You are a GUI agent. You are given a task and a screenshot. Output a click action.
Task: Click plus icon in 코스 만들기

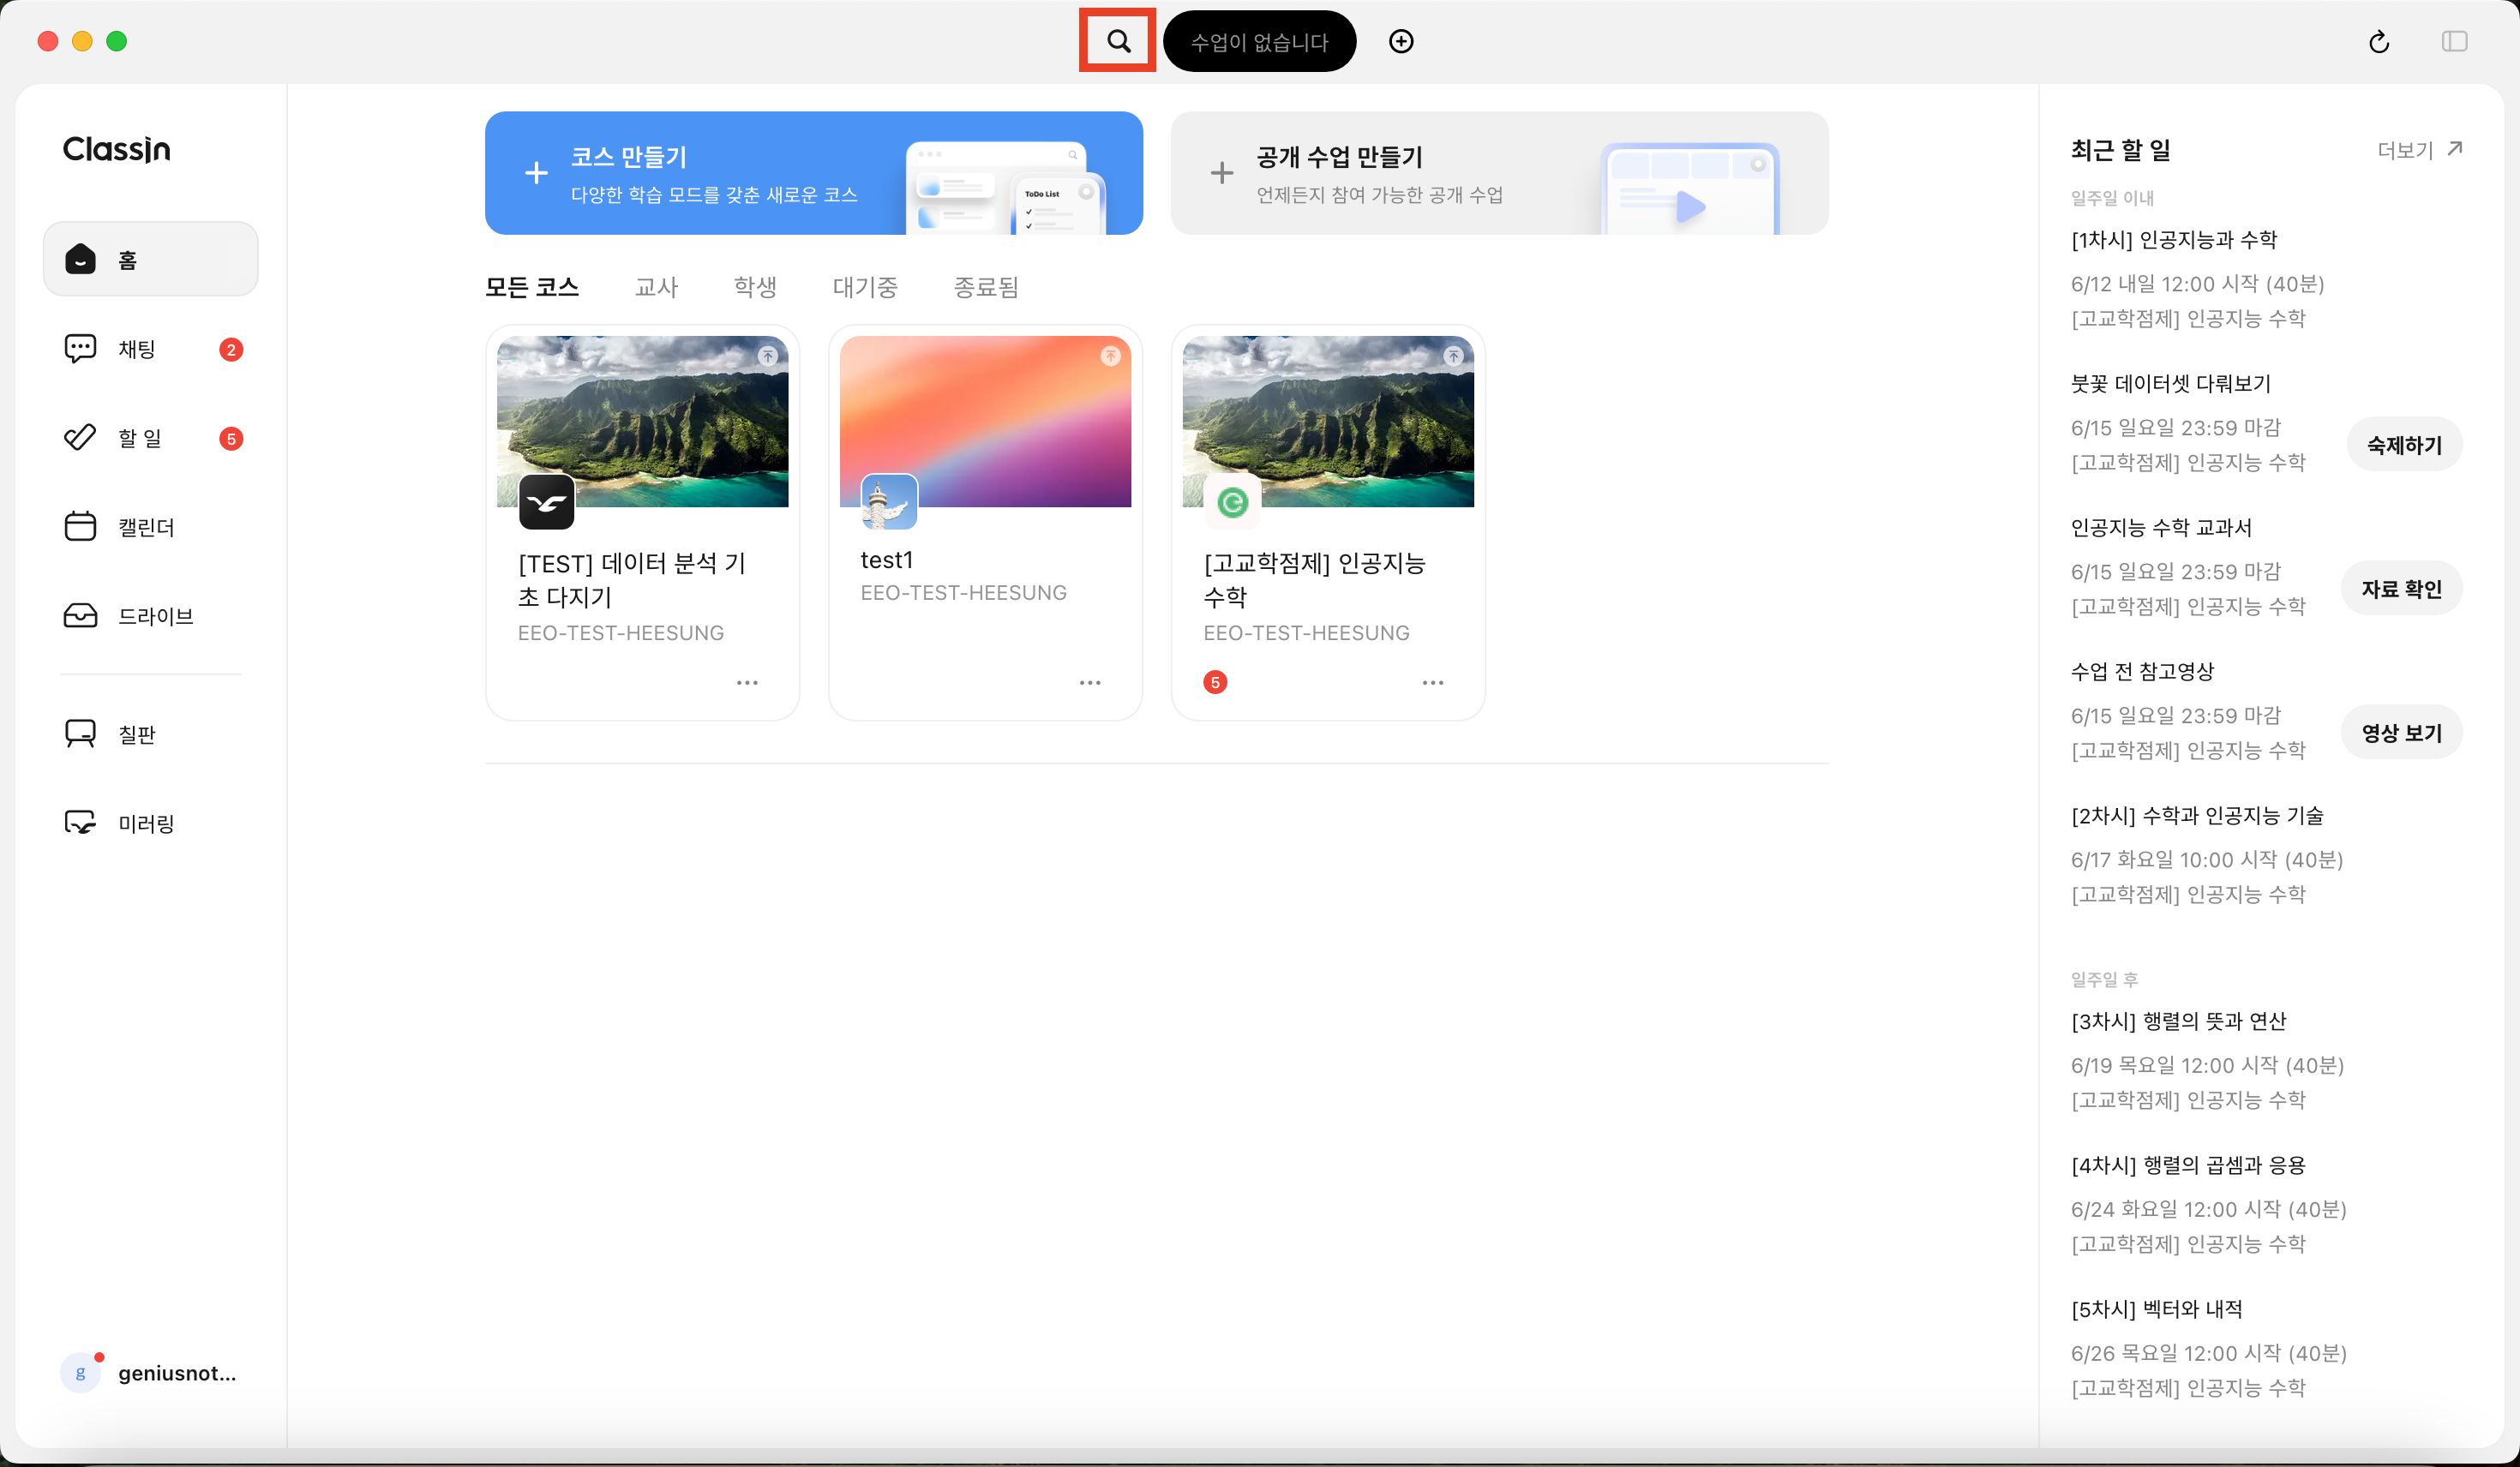[536, 173]
